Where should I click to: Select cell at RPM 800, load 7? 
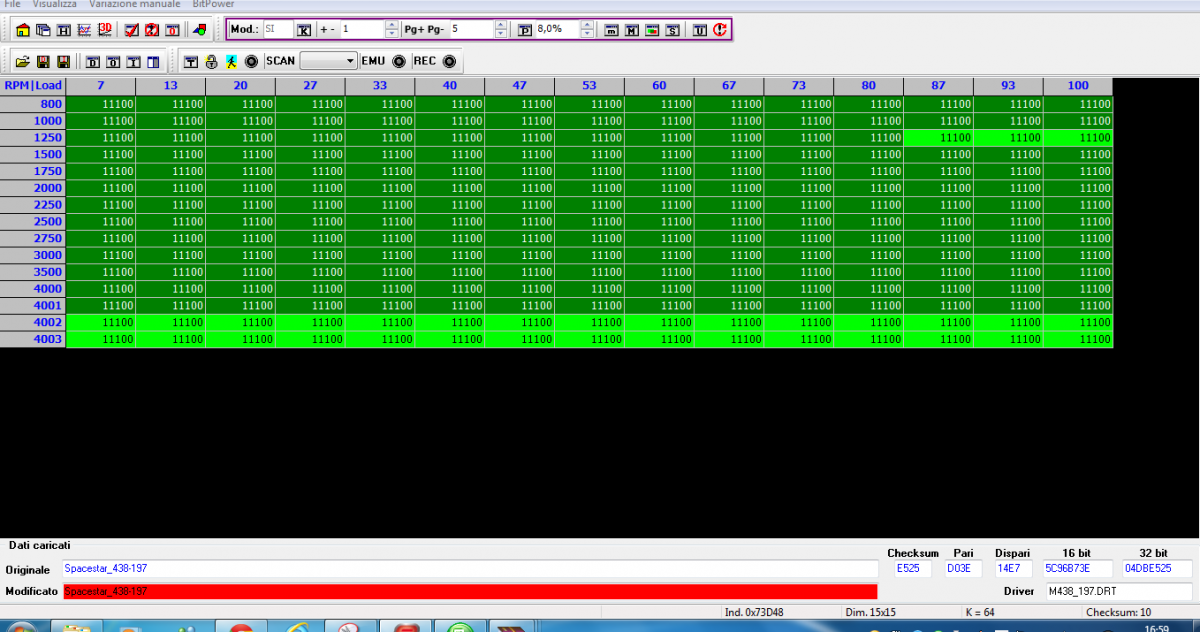pyautogui.click(x=100, y=103)
